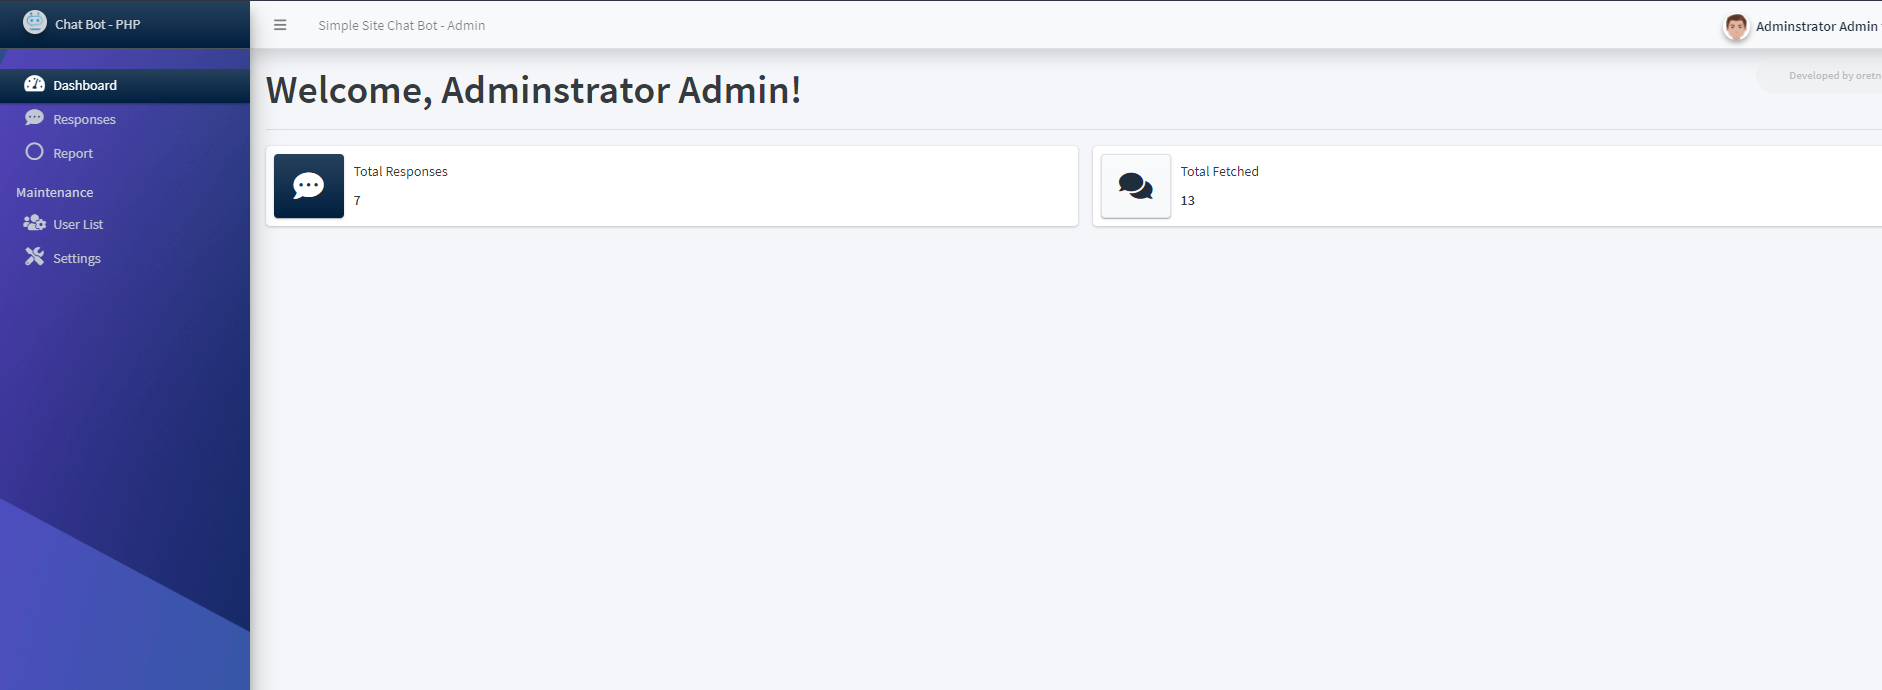Click the Simple Site Chat Bot - Admin title

pyautogui.click(x=402, y=25)
